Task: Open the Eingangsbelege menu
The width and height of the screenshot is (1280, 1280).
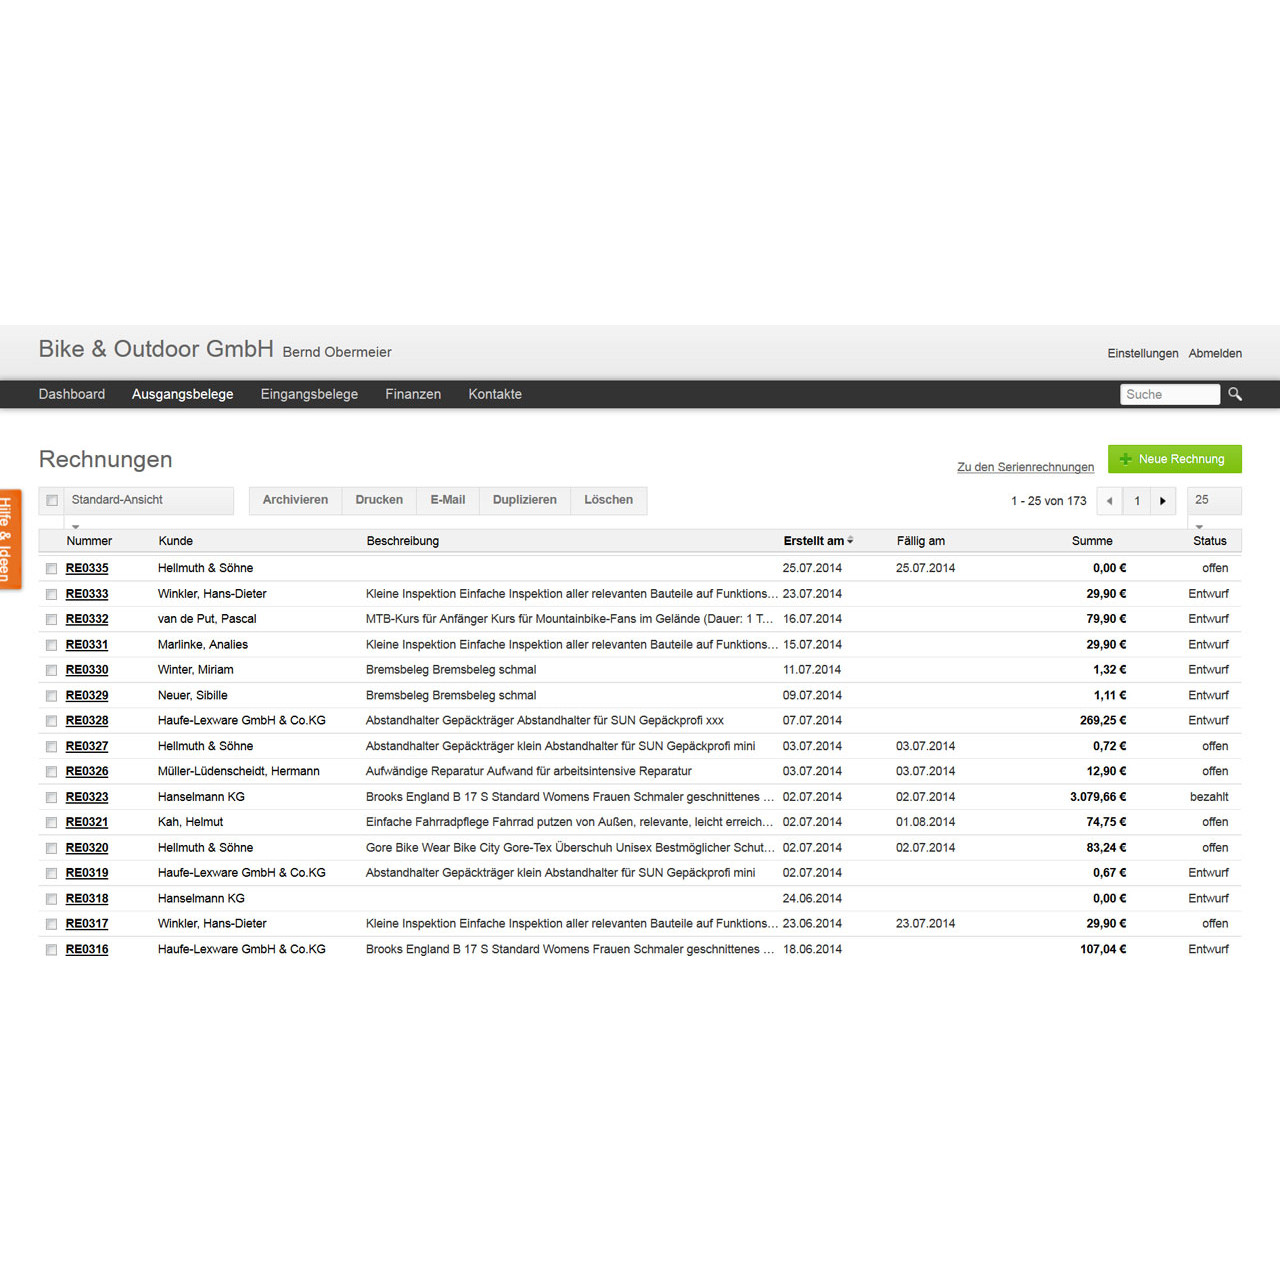Action: [x=309, y=394]
